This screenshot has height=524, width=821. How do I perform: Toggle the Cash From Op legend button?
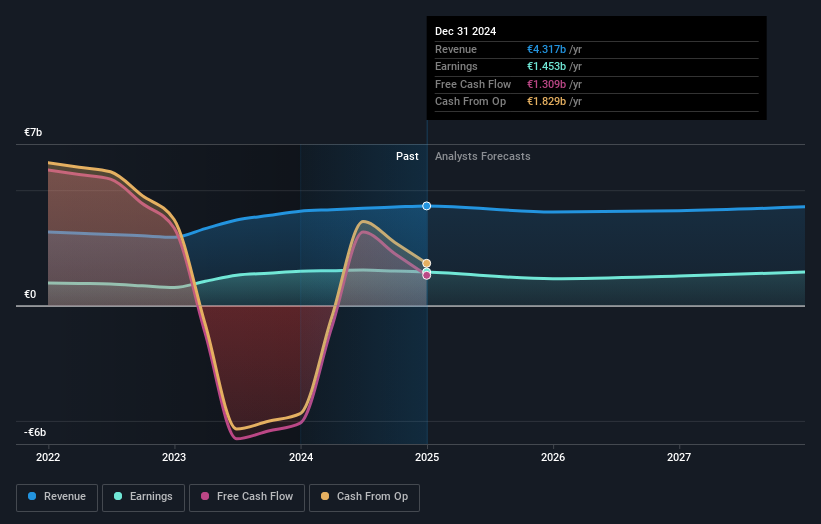coord(364,497)
